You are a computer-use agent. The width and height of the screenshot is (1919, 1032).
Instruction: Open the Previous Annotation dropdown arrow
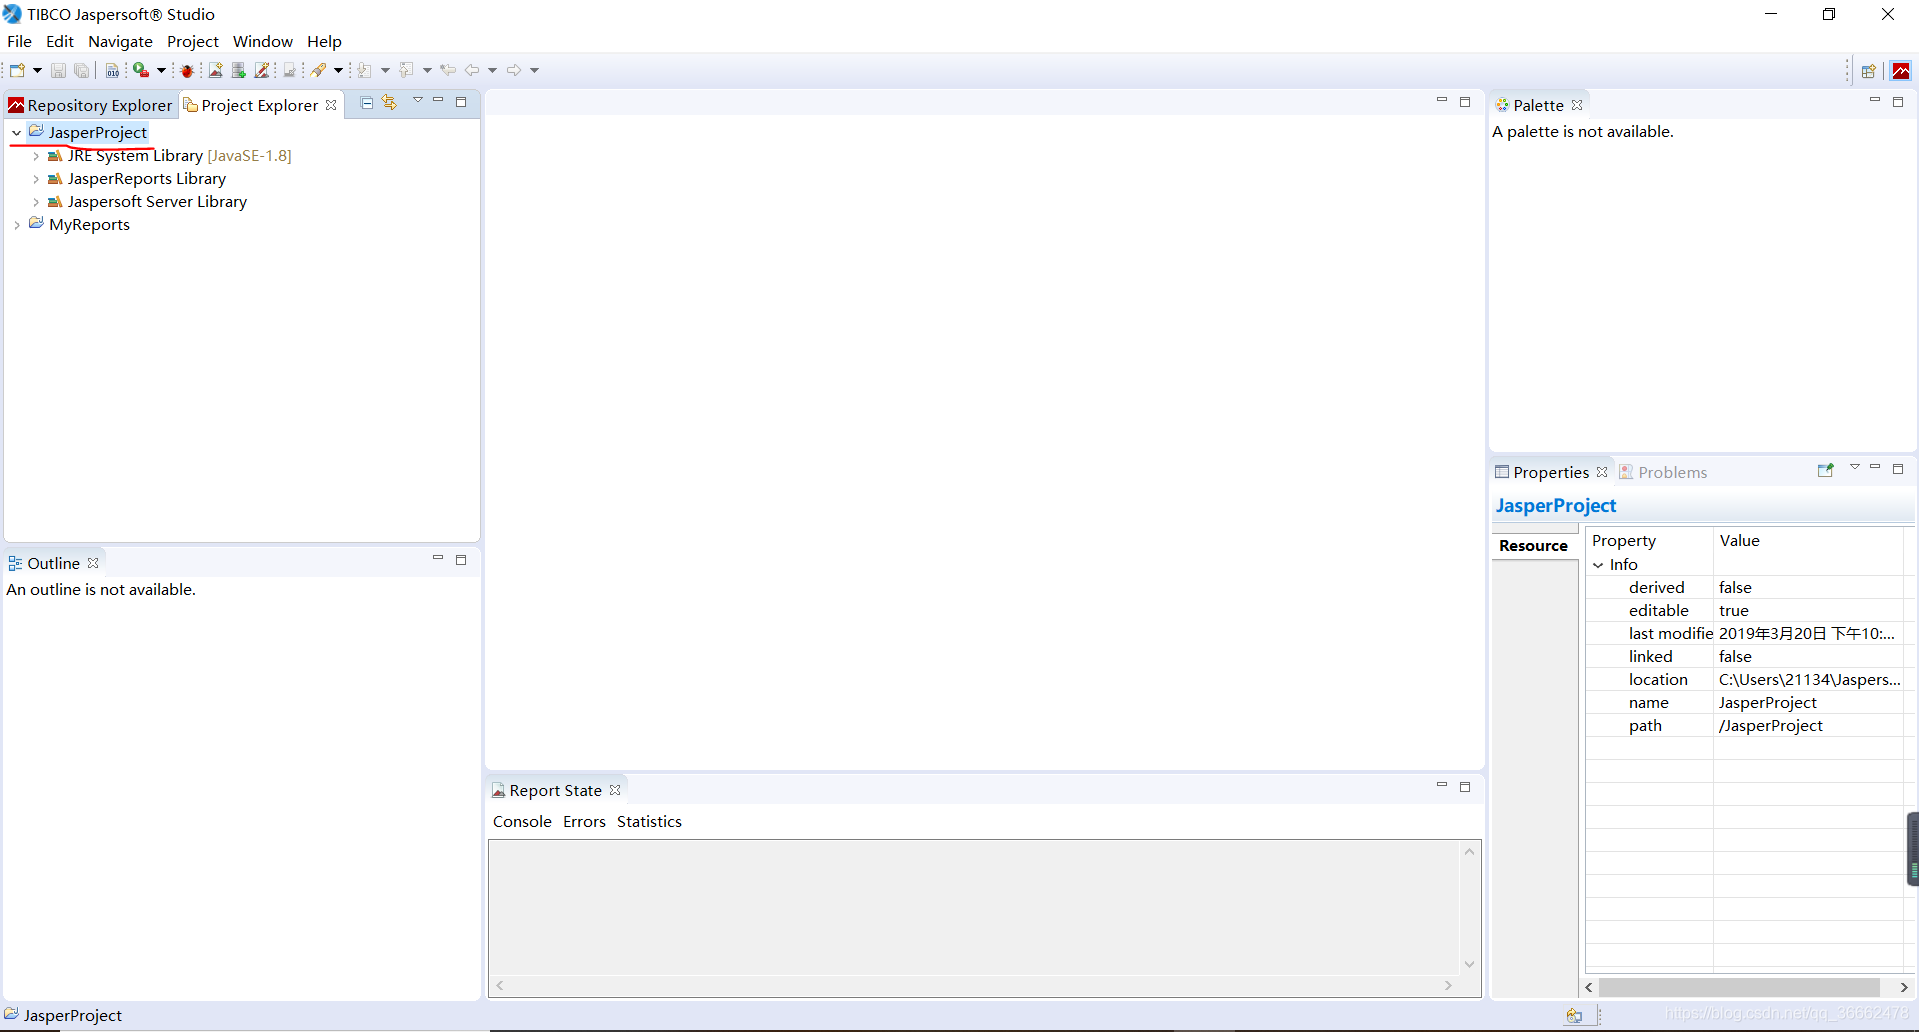point(427,70)
